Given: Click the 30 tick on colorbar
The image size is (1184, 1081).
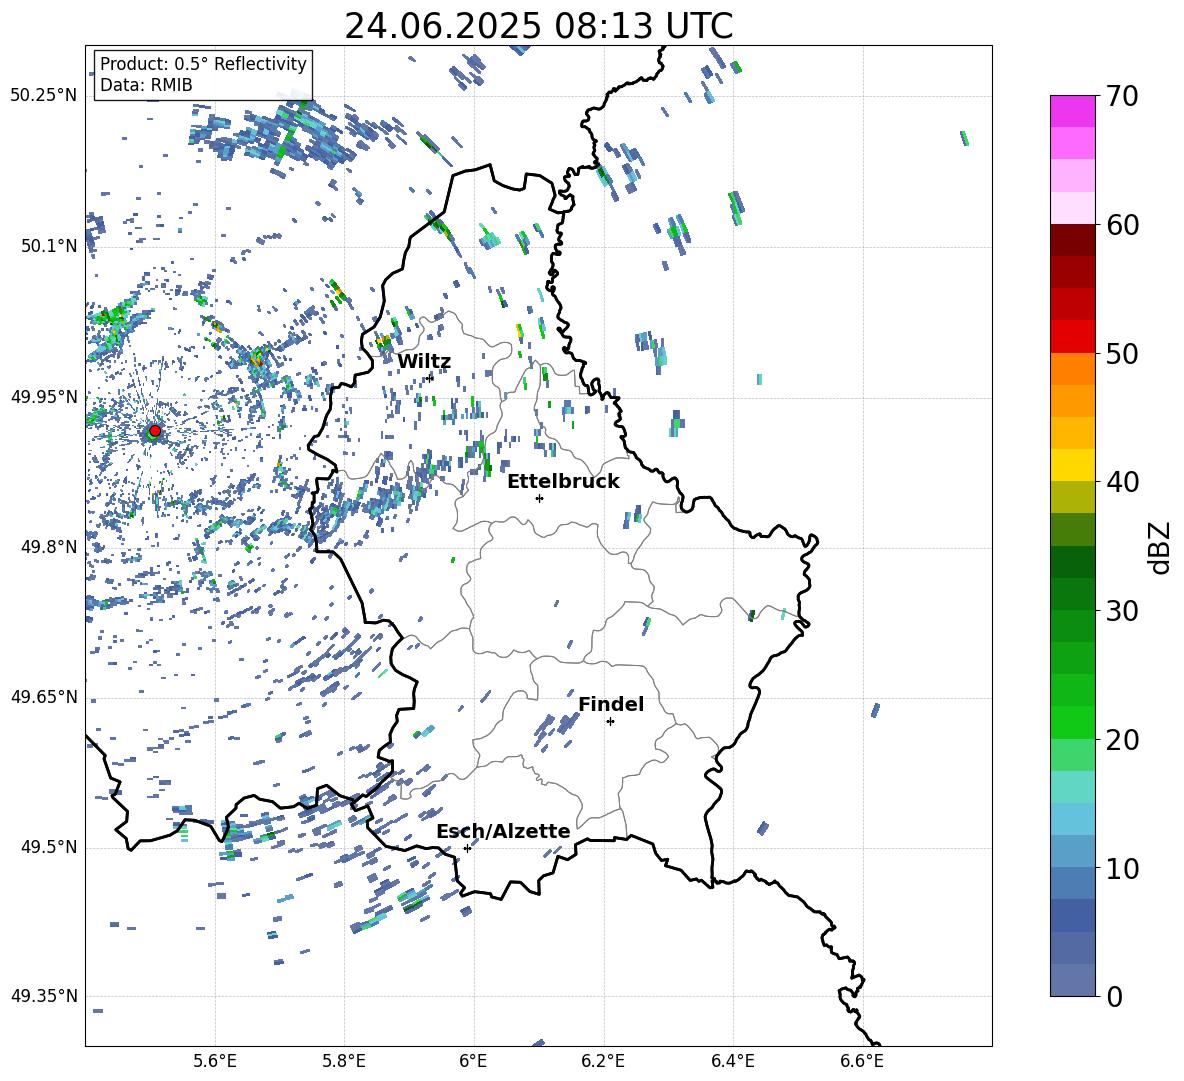Looking at the screenshot, I should click(x=1122, y=611).
